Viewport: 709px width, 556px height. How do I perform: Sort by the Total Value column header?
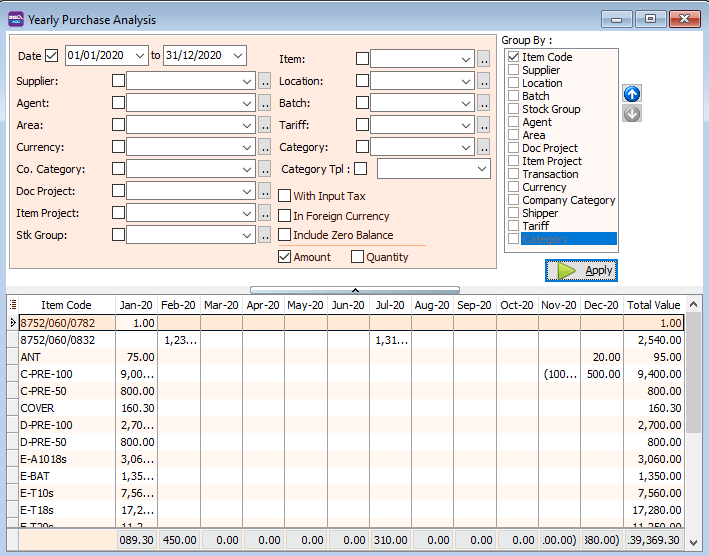(653, 305)
